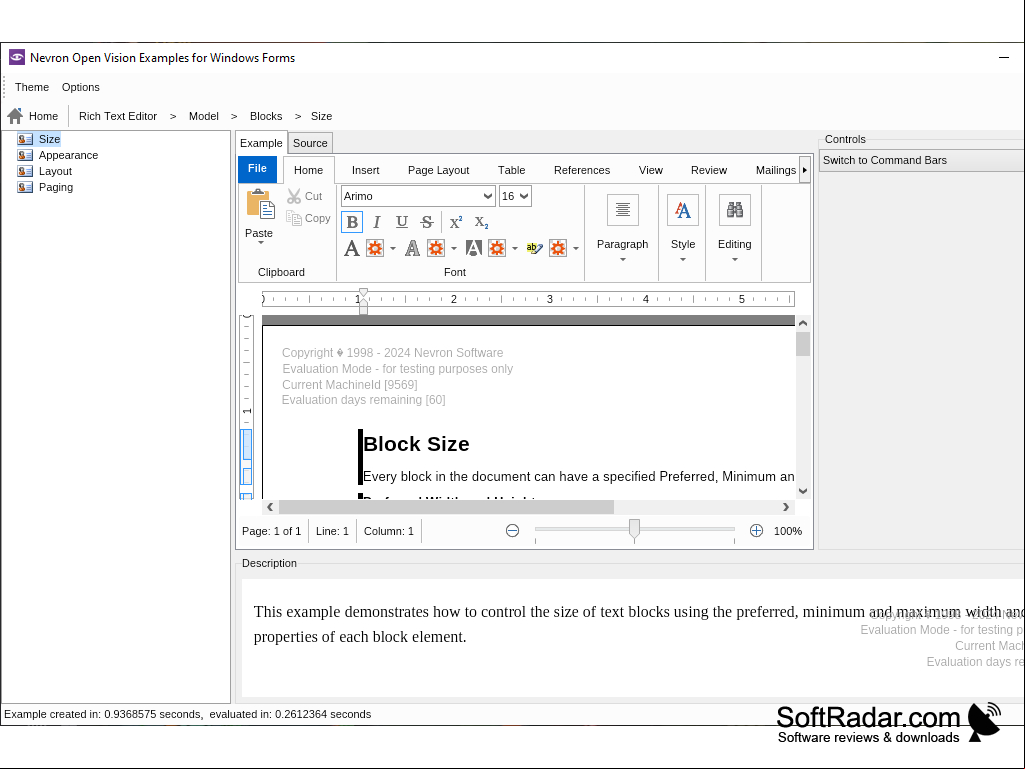Open the Options menu
The width and height of the screenshot is (1025, 769).
pos(81,87)
